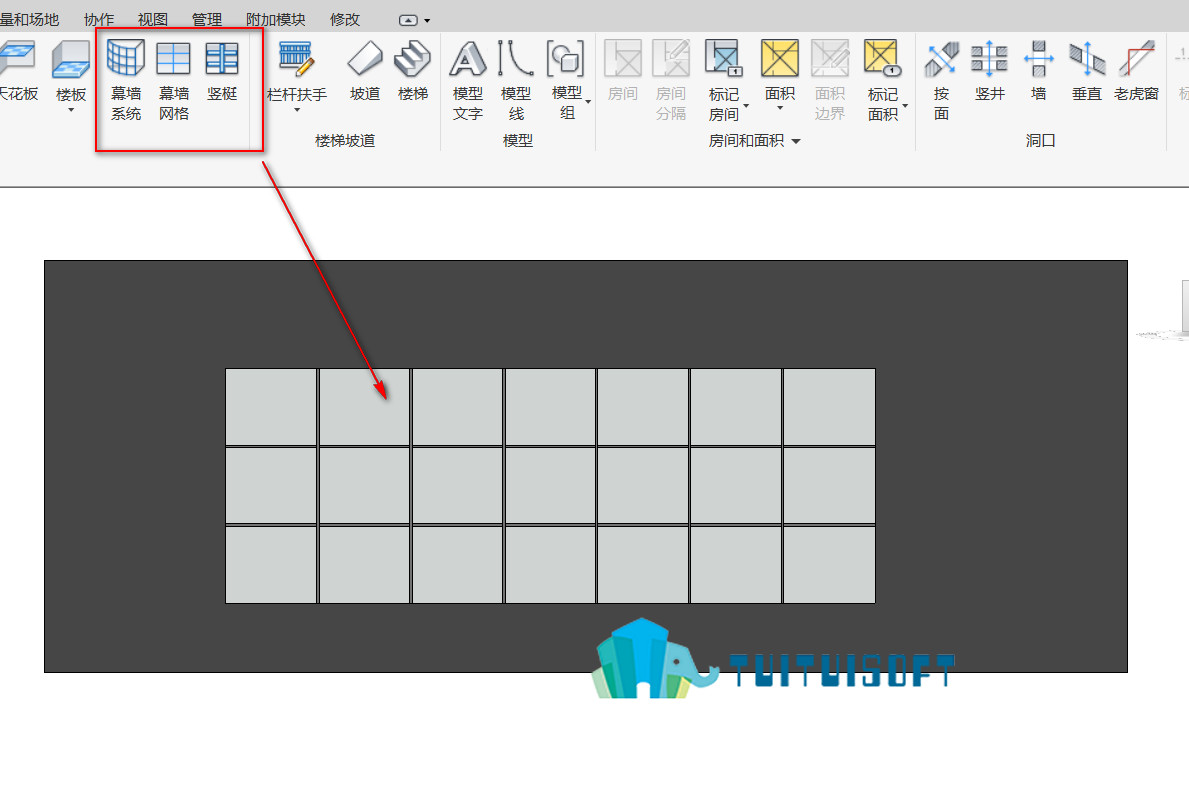Click the 房间 room tool
Image resolution: width=1189 pixels, height=791 pixels.
623,71
